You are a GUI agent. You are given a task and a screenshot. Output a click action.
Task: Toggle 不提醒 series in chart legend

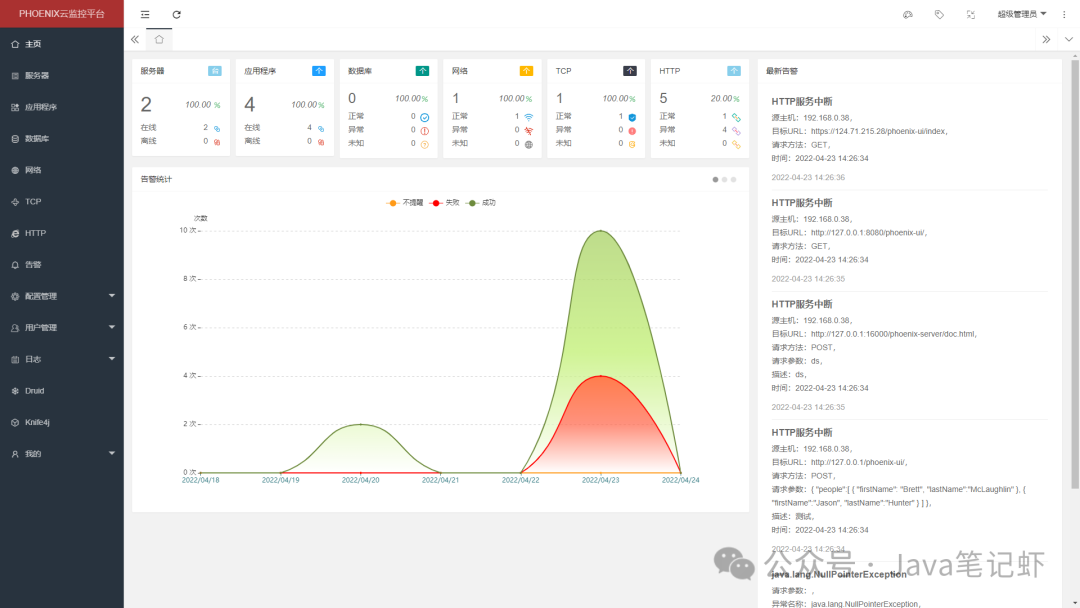(405, 202)
